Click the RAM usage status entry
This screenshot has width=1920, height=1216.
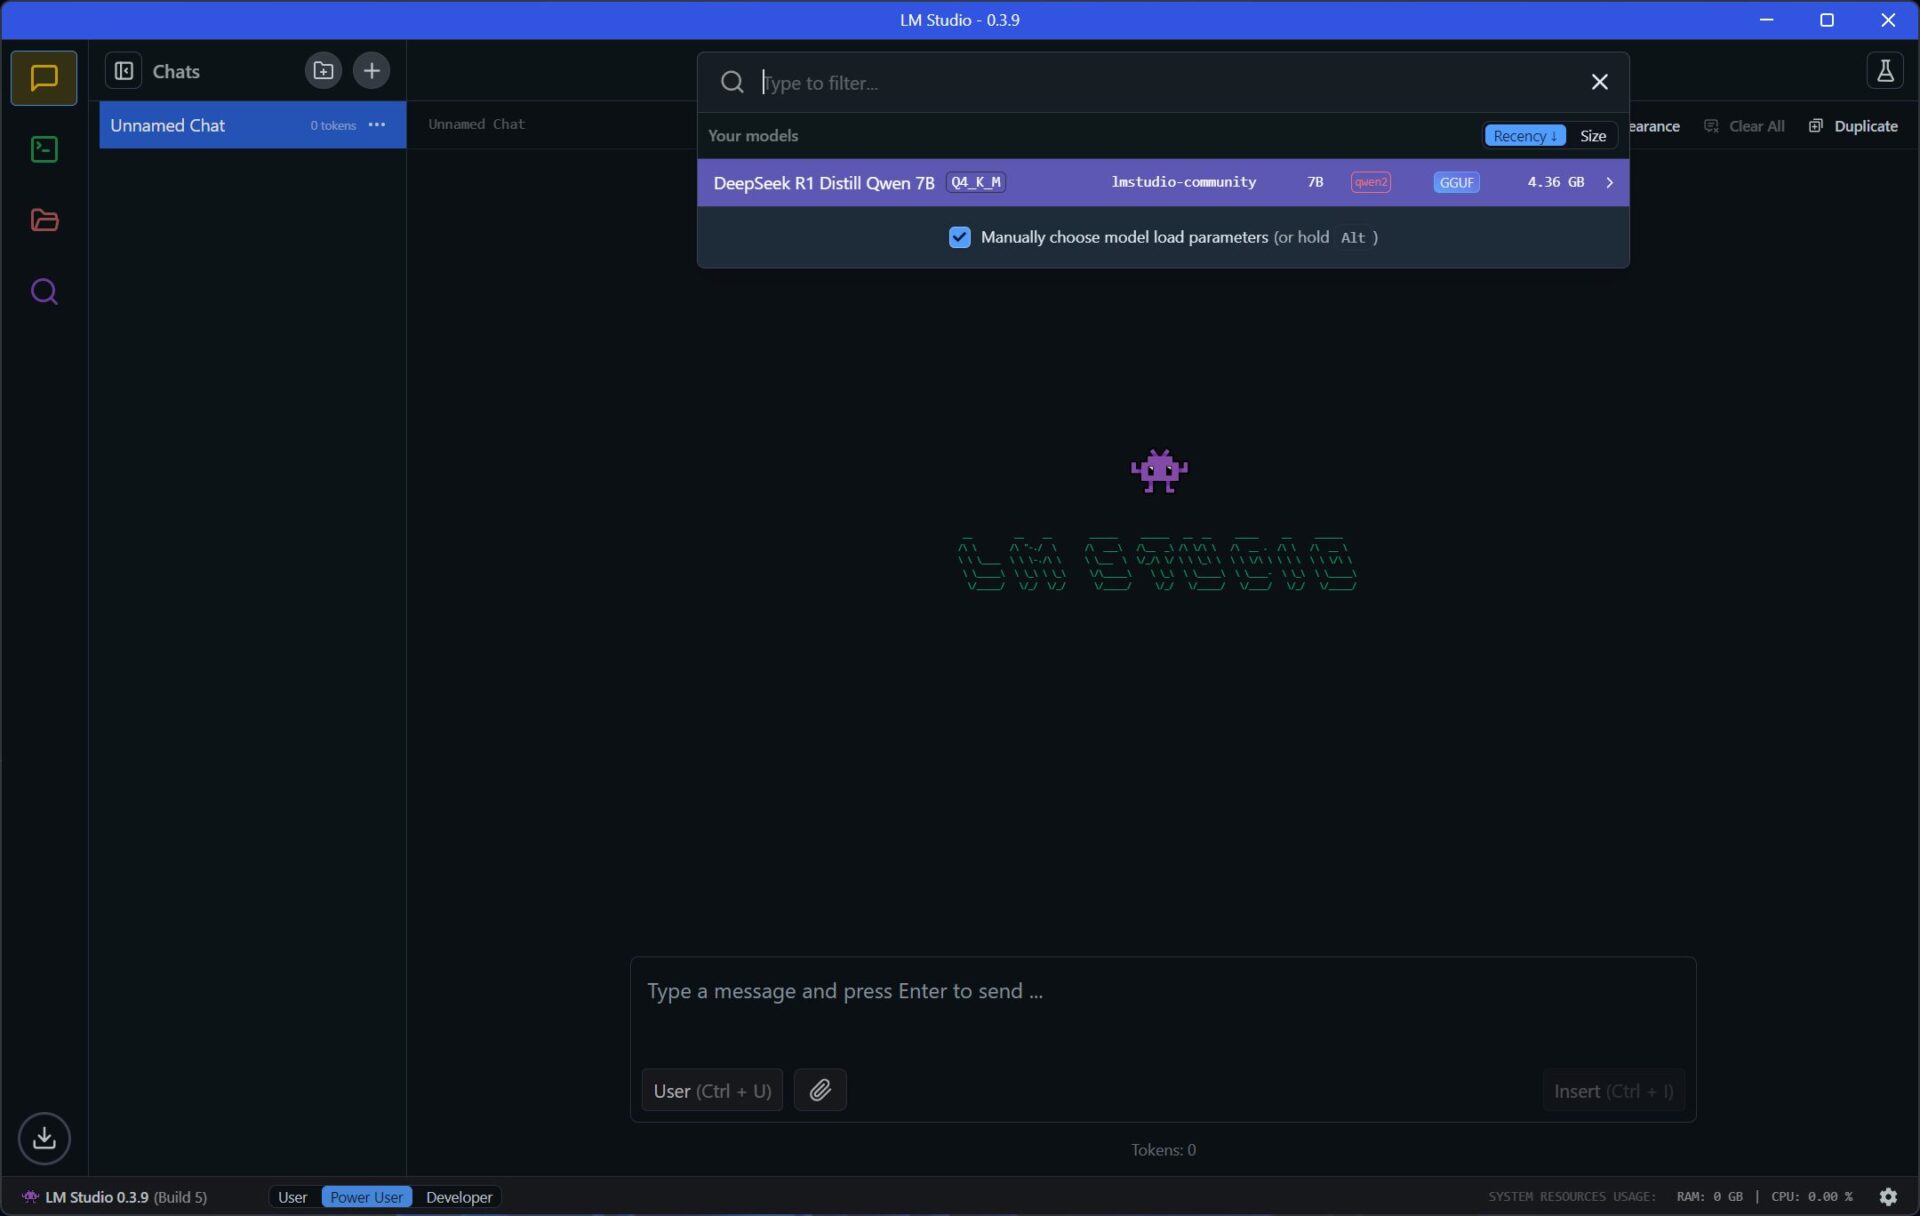point(1709,1197)
